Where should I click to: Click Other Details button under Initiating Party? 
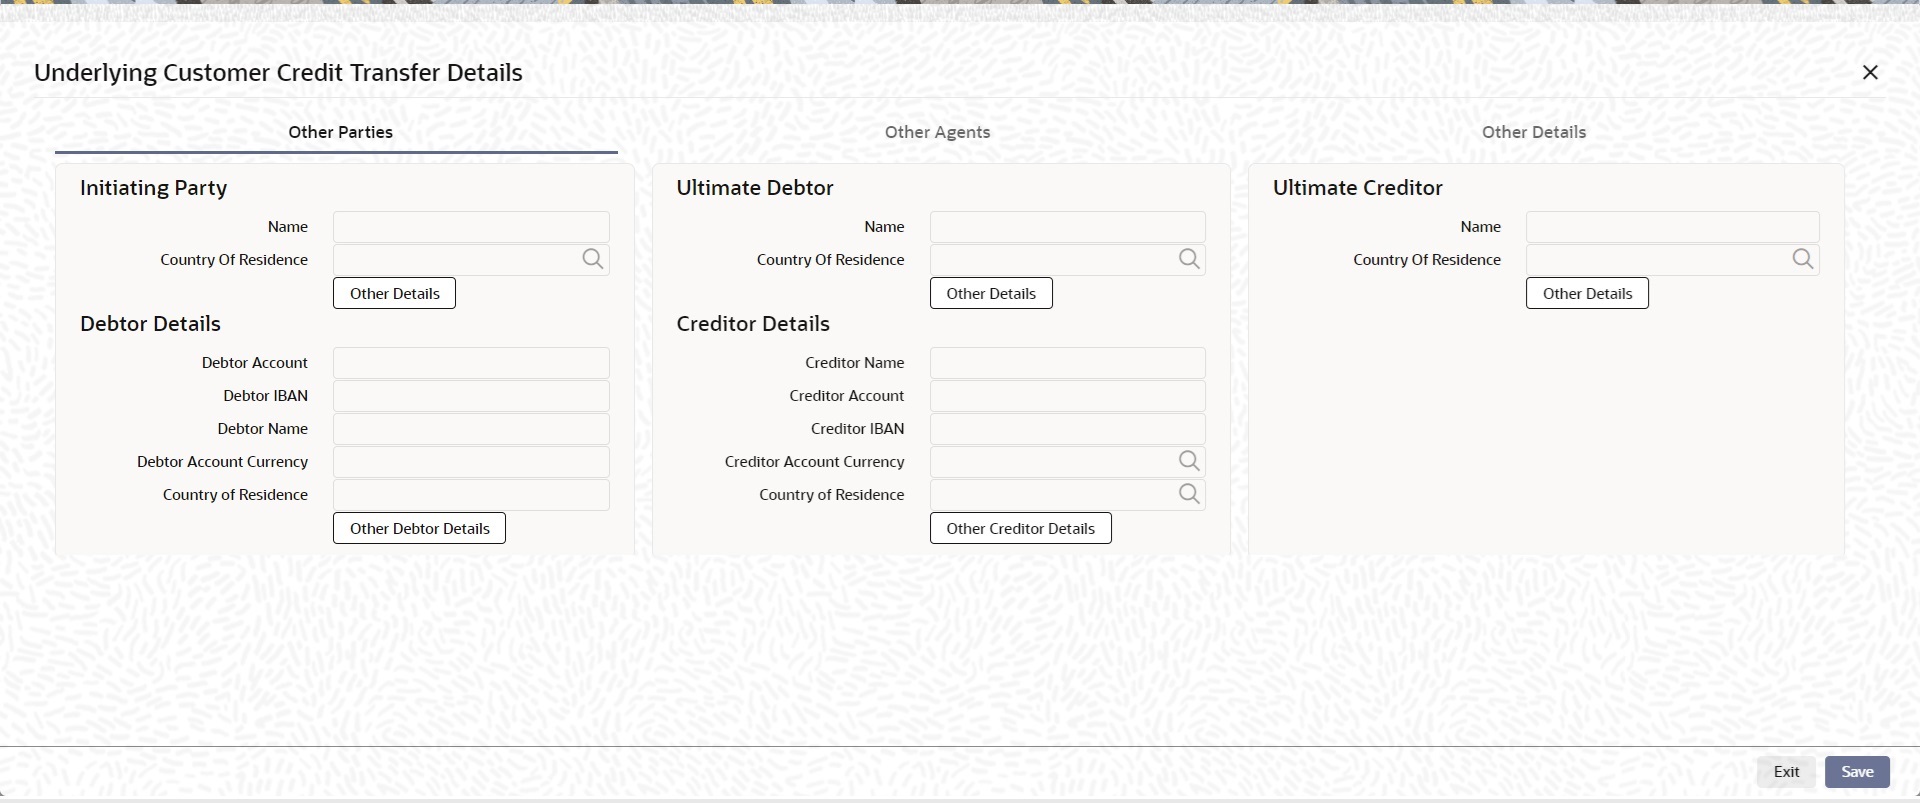394,293
